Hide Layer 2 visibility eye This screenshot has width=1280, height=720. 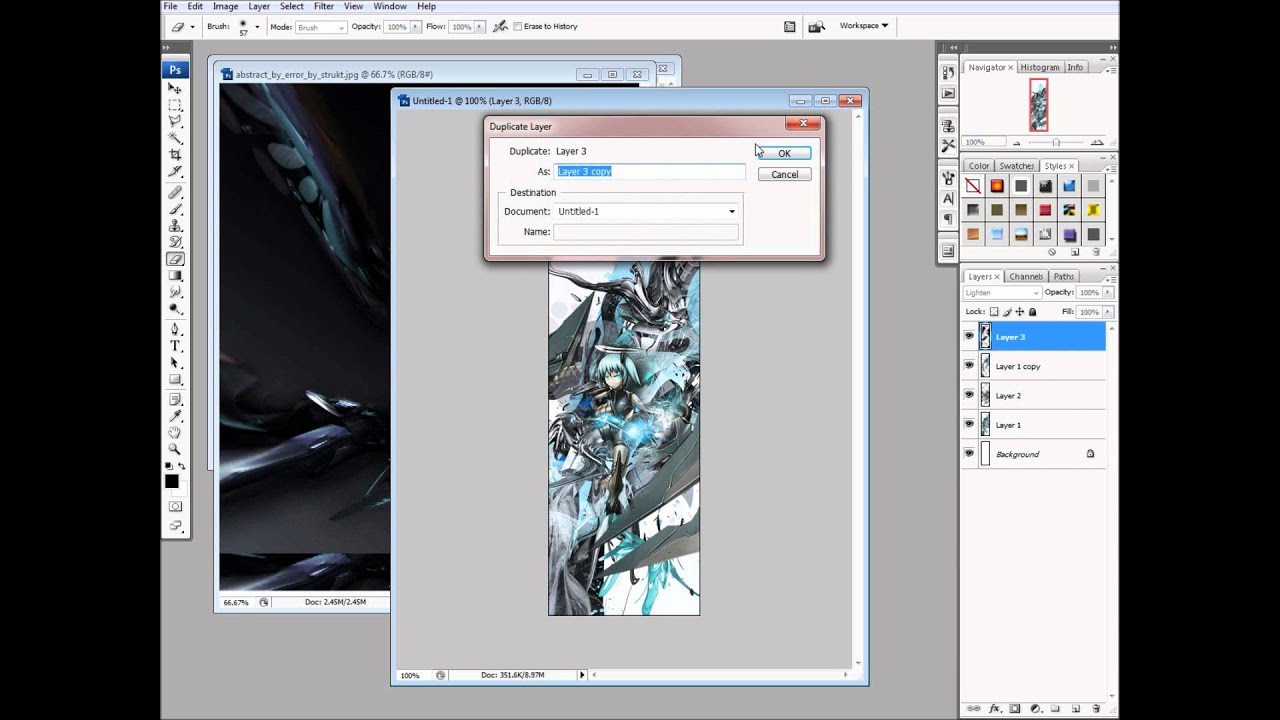click(969, 395)
